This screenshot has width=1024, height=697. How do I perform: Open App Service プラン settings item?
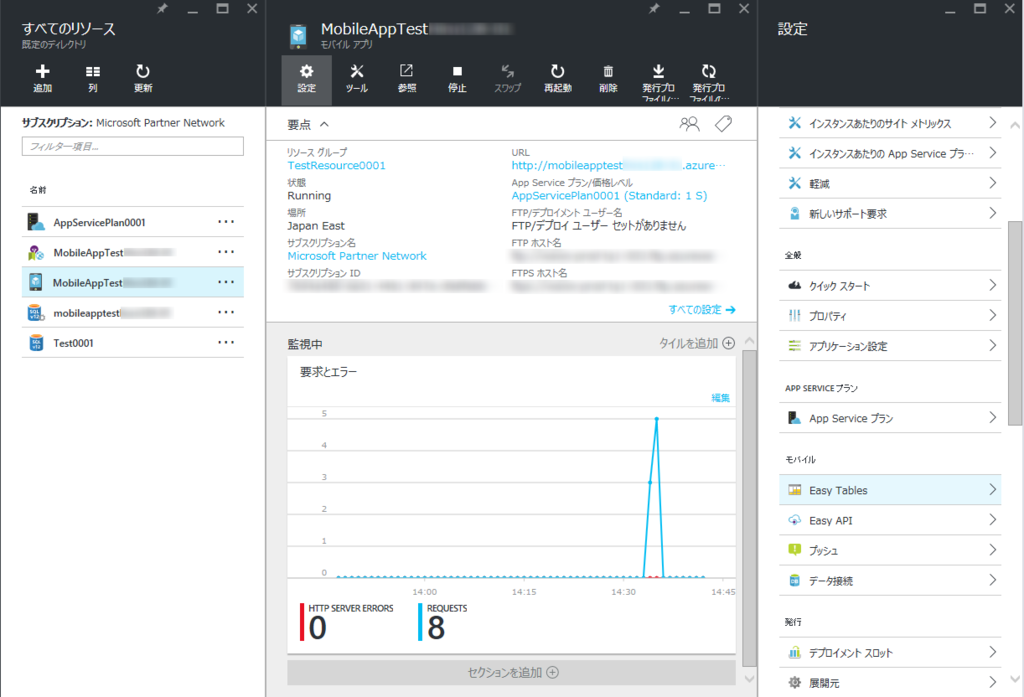889,418
